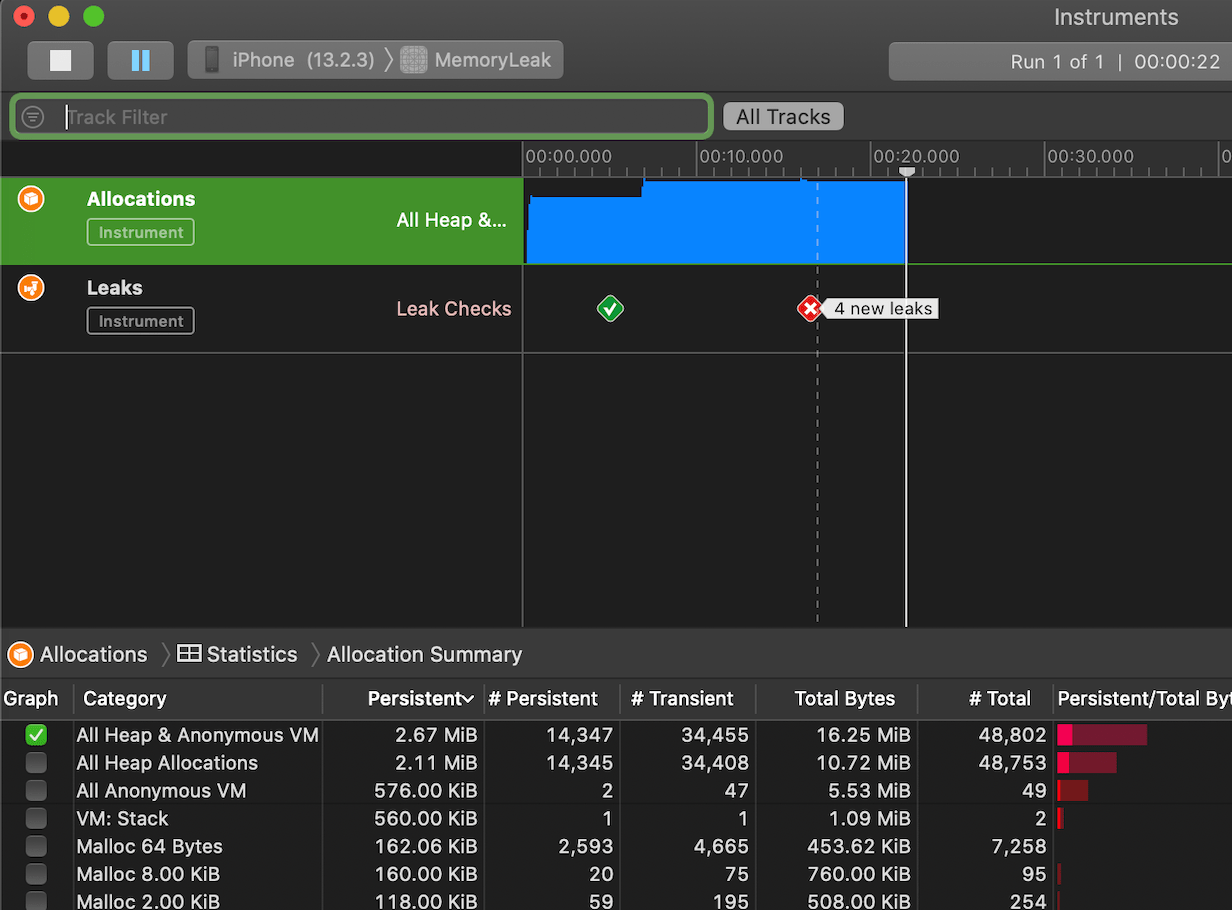Click the Run 1 of 1 status display
This screenshot has width=1232, height=910.
1060,61
